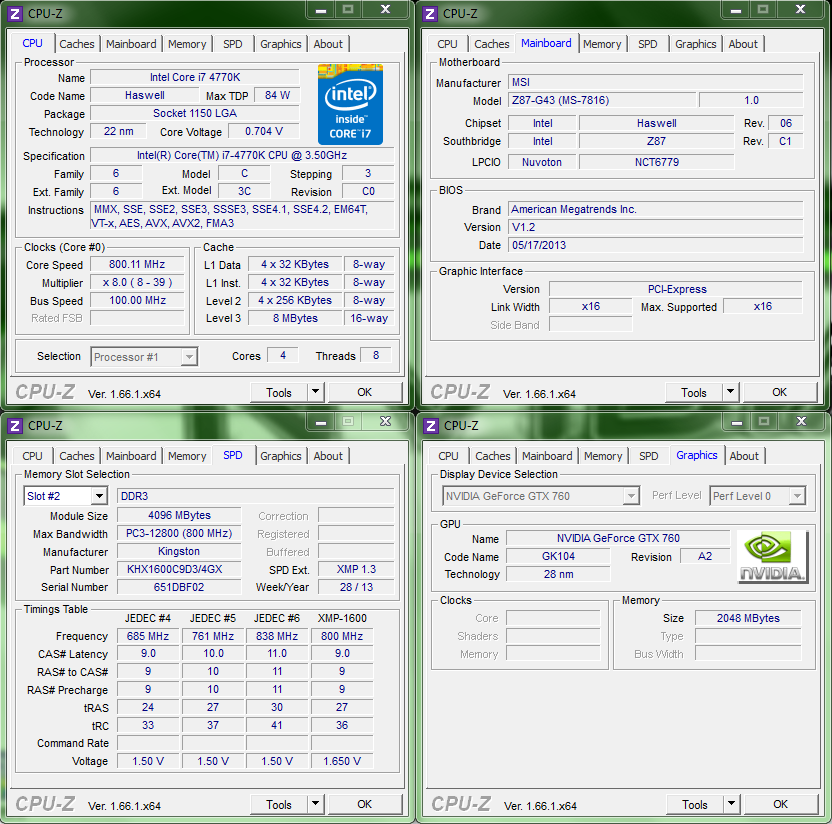Click the CPU-Z icon in top-left window title bar
The height and width of the screenshot is (824, 832).
[x=15, y=14]
